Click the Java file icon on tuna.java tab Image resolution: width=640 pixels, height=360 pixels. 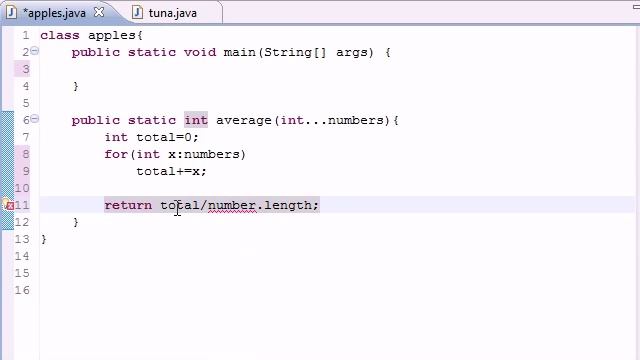138,13
